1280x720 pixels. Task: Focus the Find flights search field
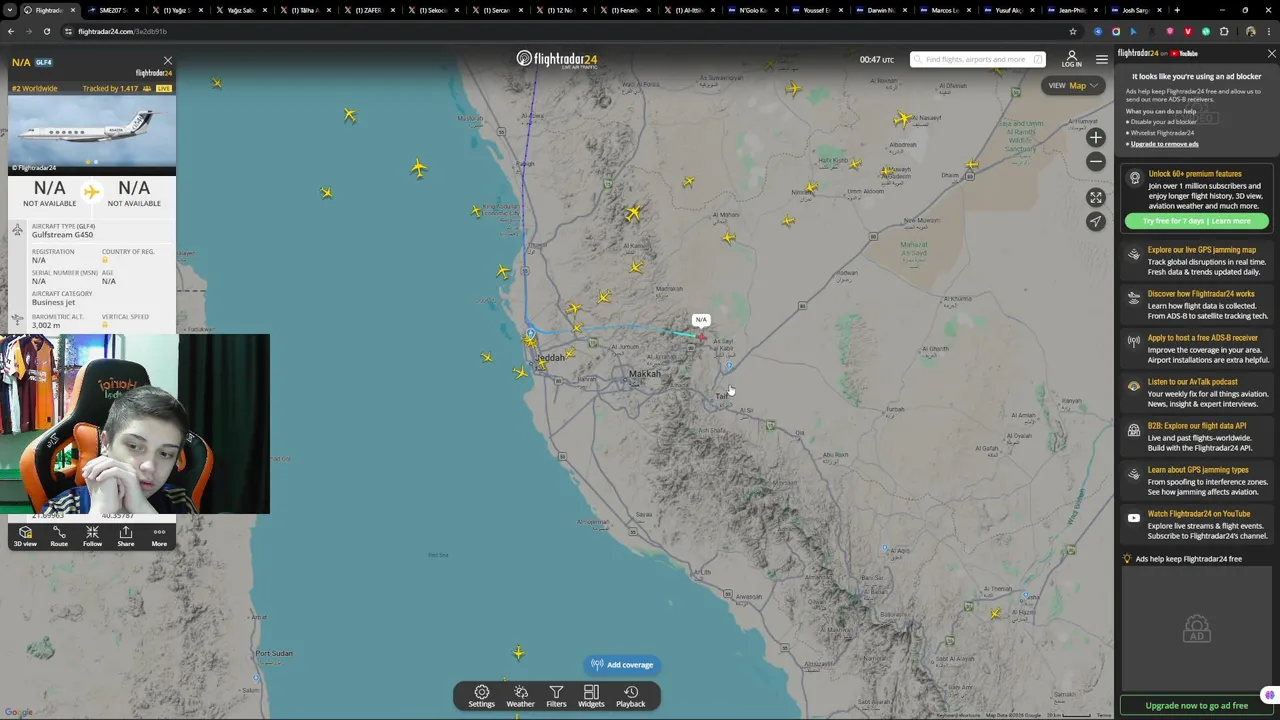click(x=978, y=59)
